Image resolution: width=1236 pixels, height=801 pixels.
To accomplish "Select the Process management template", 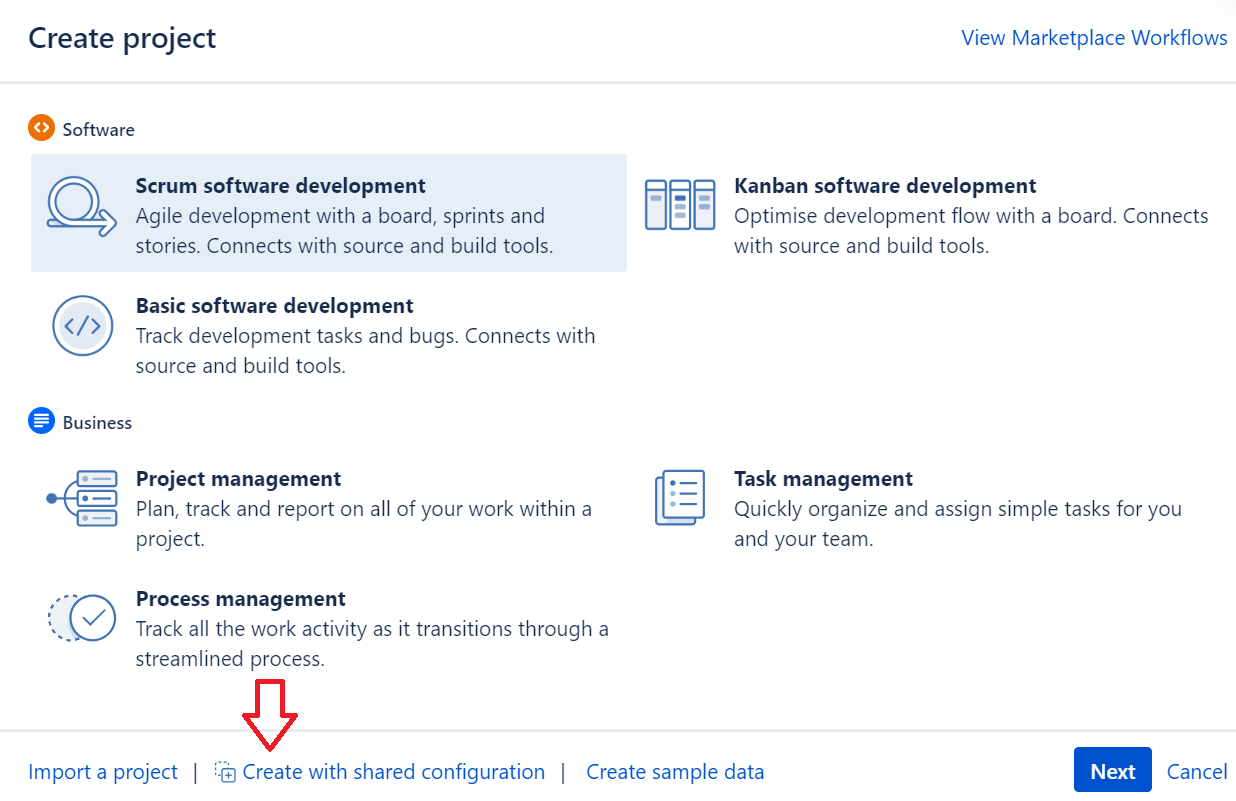I will click(x=240, y=599).
